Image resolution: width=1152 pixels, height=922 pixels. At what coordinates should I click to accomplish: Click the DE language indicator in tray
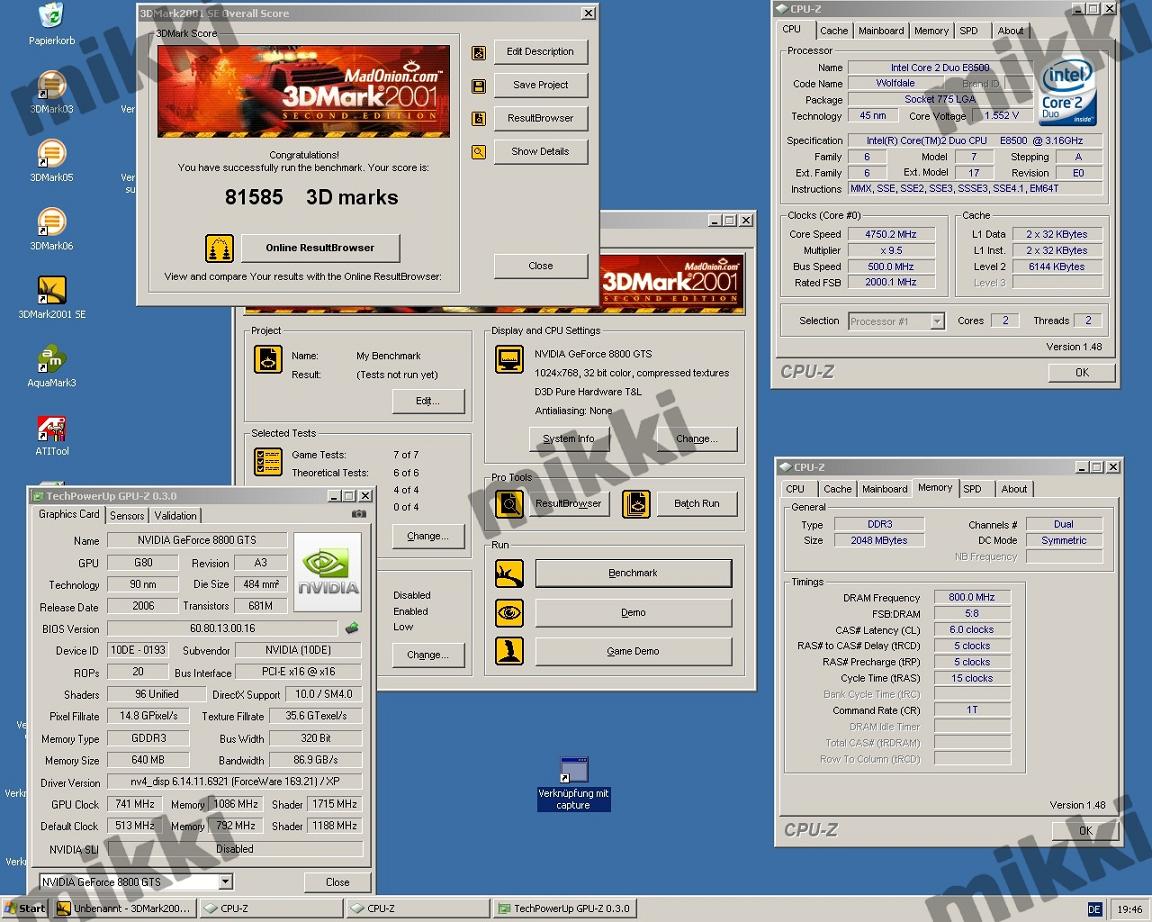(1094, 910)
